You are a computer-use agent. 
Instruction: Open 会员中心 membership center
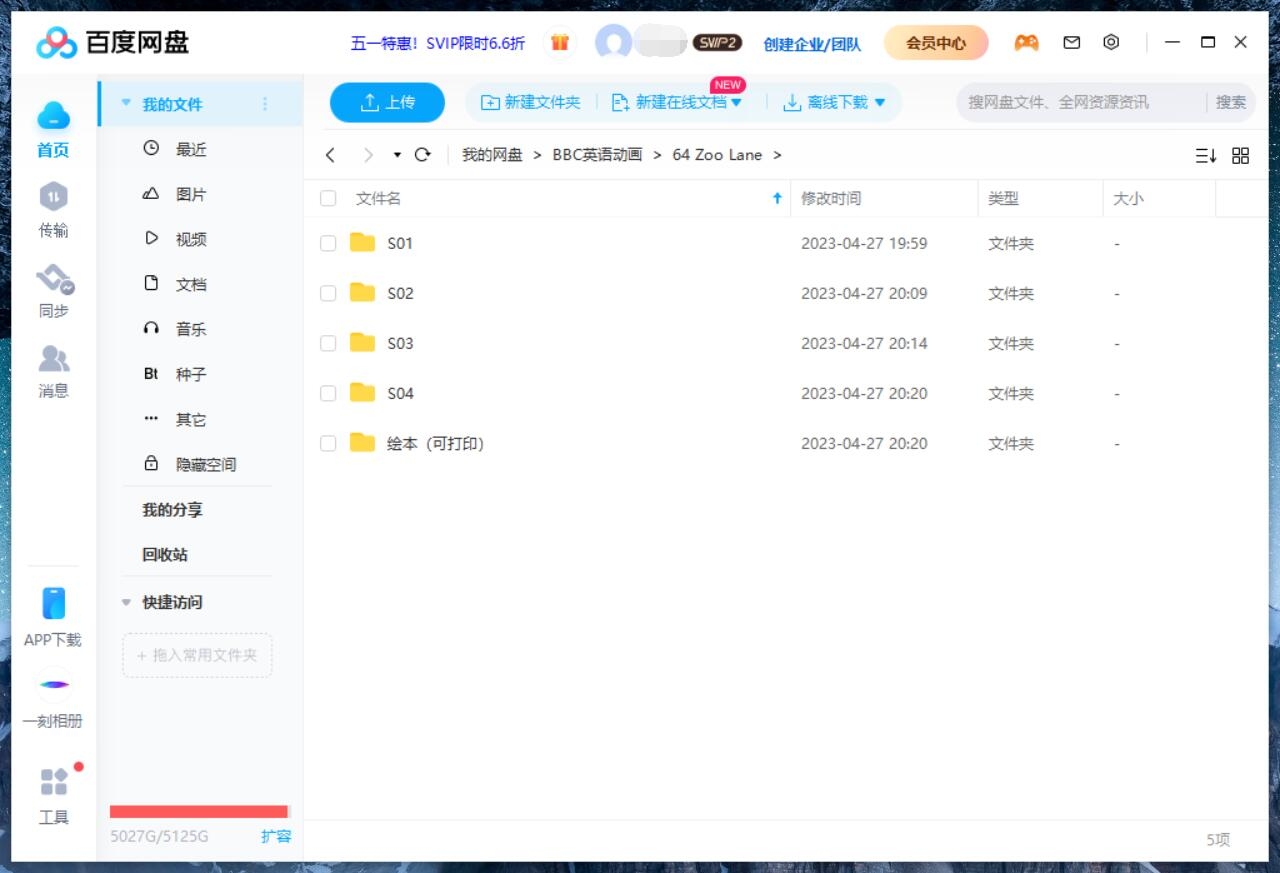(x=935, y=43)
